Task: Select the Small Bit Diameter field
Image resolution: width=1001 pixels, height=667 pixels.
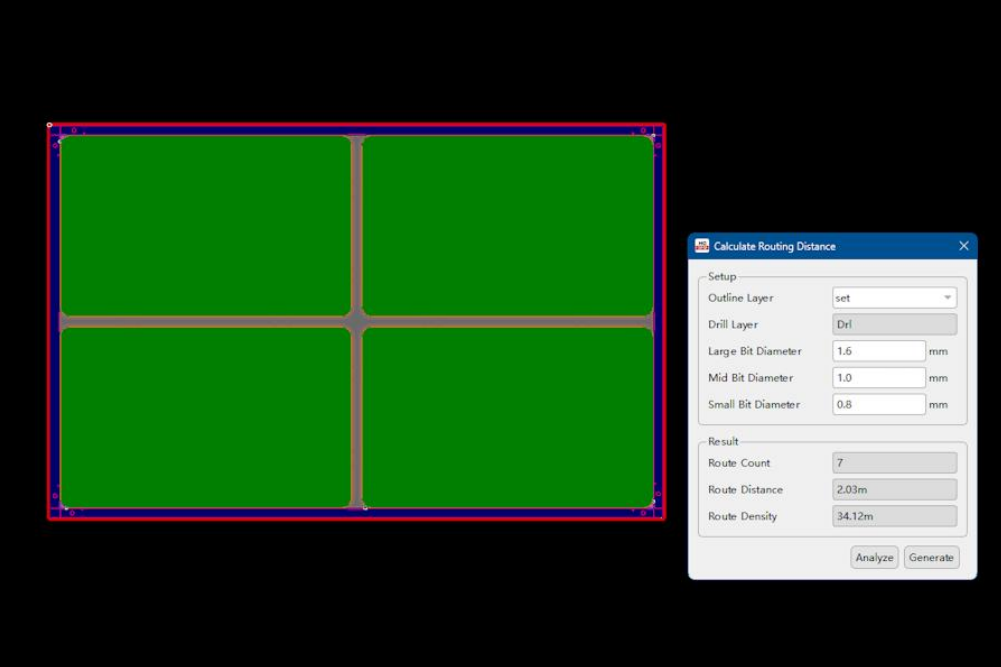Action: coord(878,405)
